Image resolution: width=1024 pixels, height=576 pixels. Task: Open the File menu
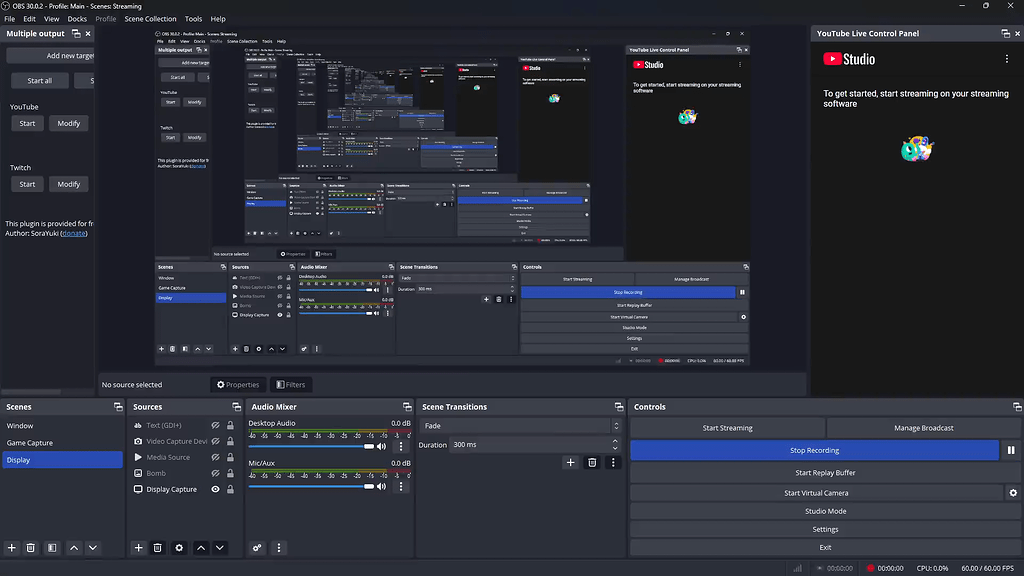point(10,19)
